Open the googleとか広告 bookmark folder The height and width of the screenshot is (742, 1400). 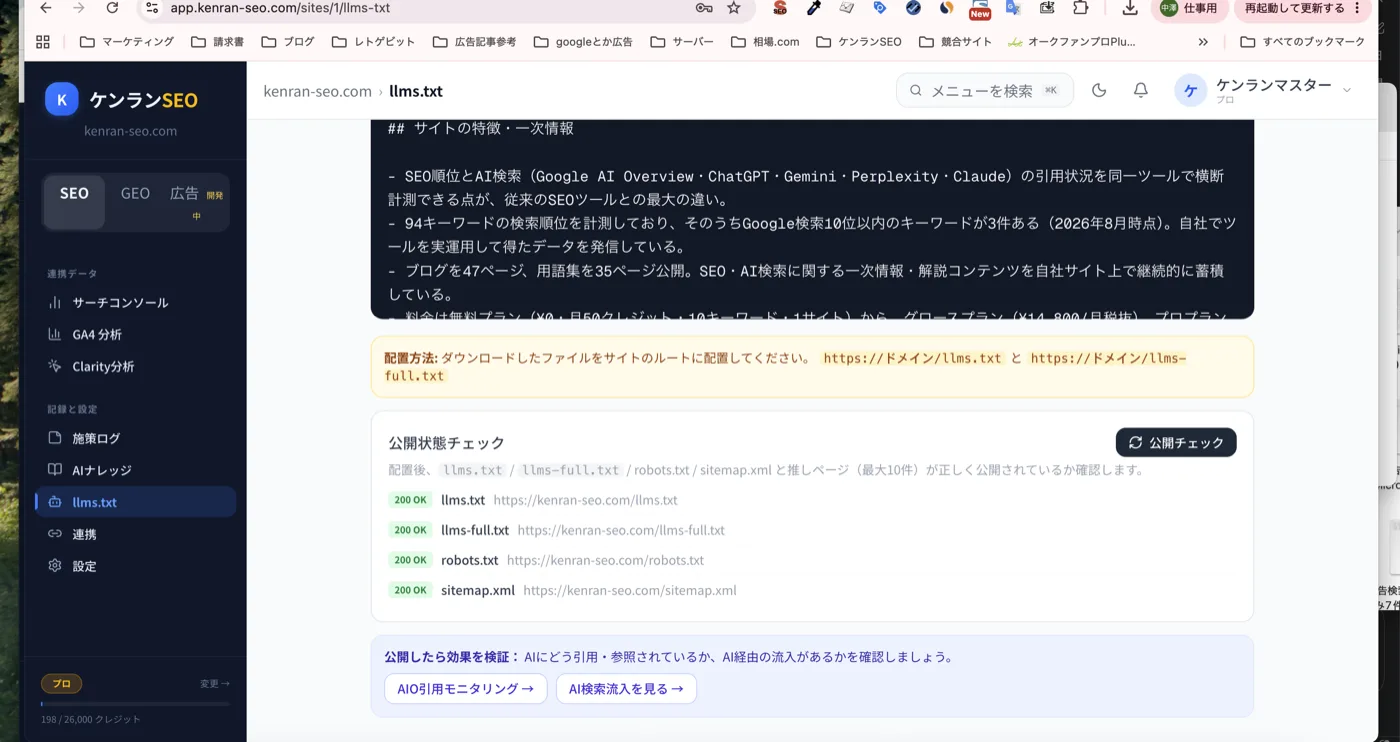pyautogui.click(x=584, y=42)
